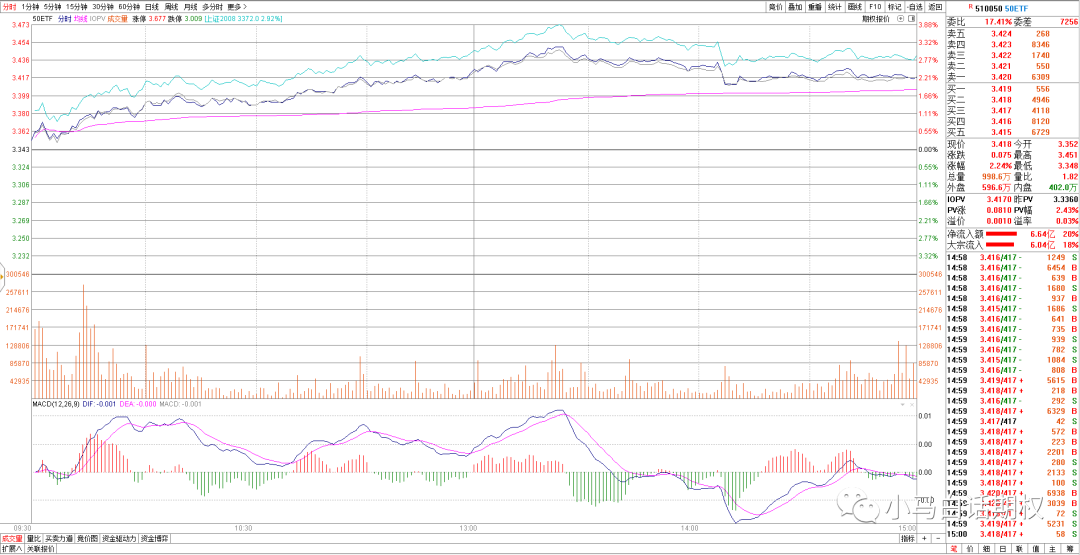Select the 资金博弈 bottom tab
This screenshot has width=1080, height=555.
coord(155,538)
